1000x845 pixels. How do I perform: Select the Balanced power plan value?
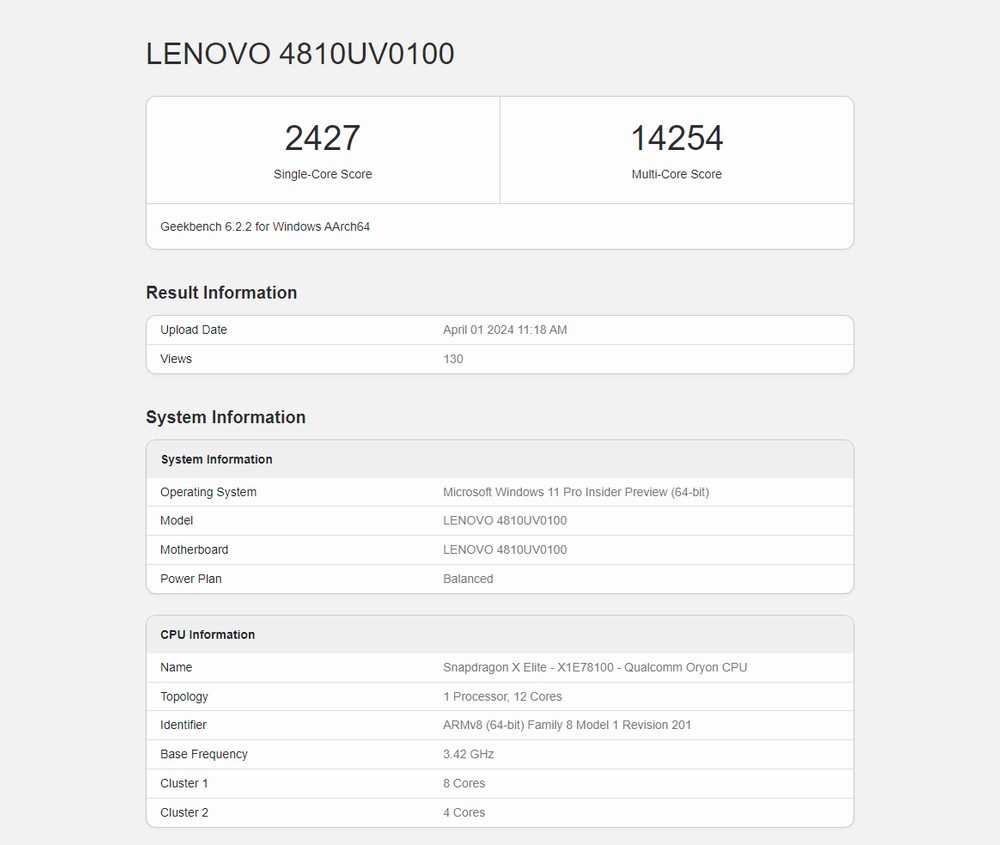tap(468, 579)
